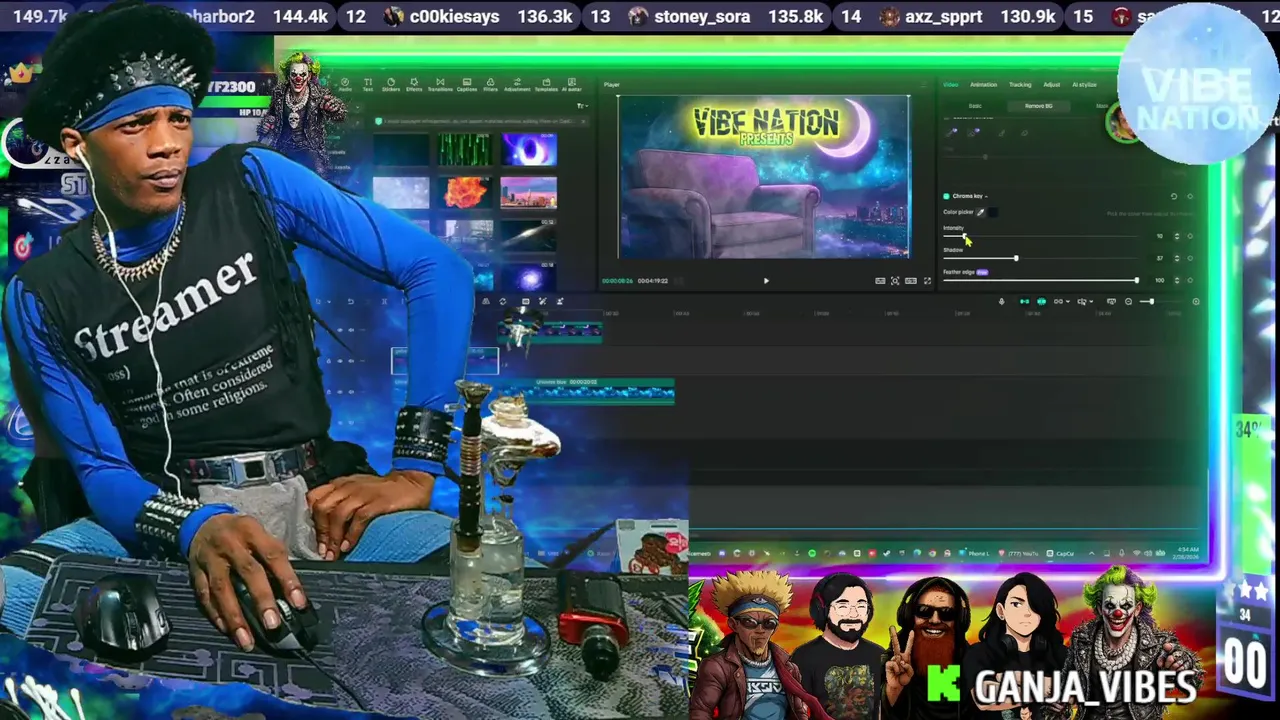
Task: Open the Stickers library
Action: point(391,85)
